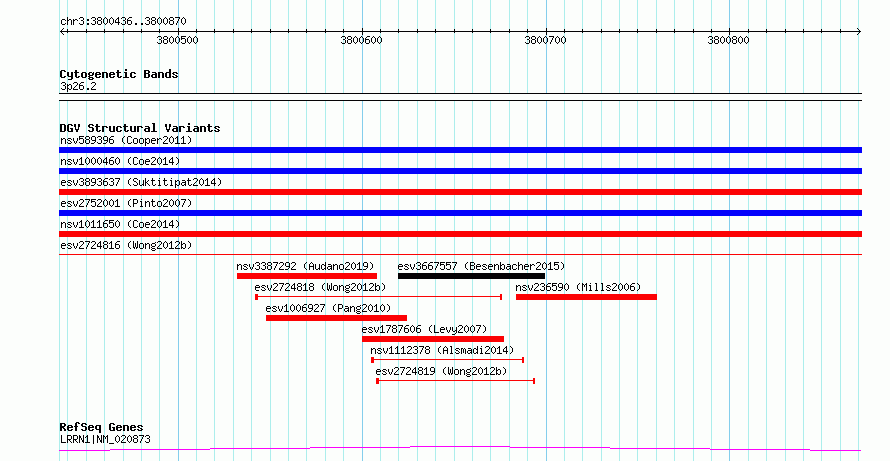Click the esv2724819 thin red interval line
Screen dimensions: 890x461
click(456, 380)
